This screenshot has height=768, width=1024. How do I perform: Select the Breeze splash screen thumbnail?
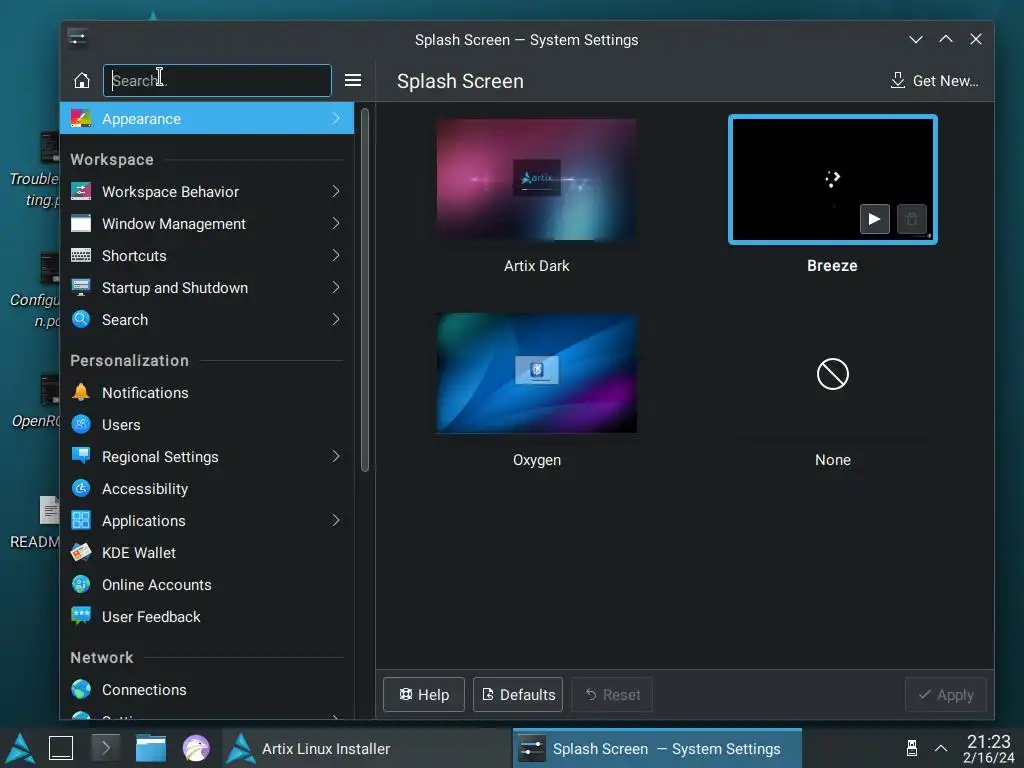(x=833, y=180)
